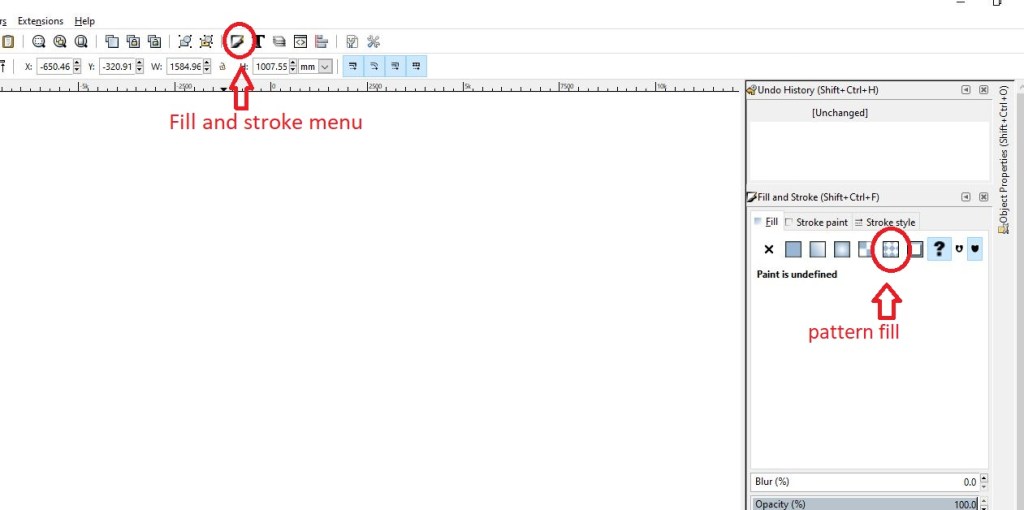This screenshot has height=510, width=1024.
Task: Close the Fill and Stroke panel
Action: pyautogui.click(x=984, y=197)
